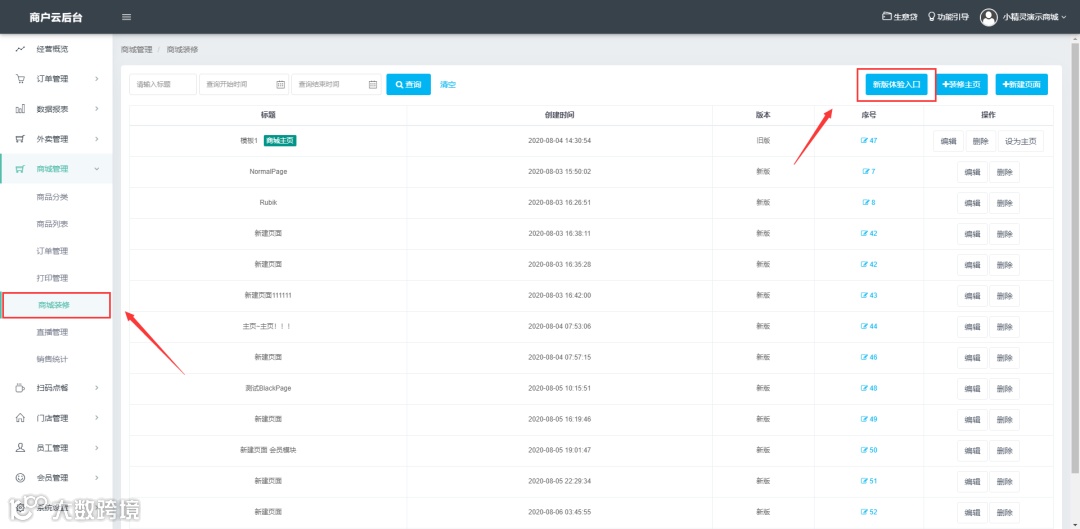Click the user avatar icon
The width and height of the screenshot is (1080, 529).
point(989,17)
